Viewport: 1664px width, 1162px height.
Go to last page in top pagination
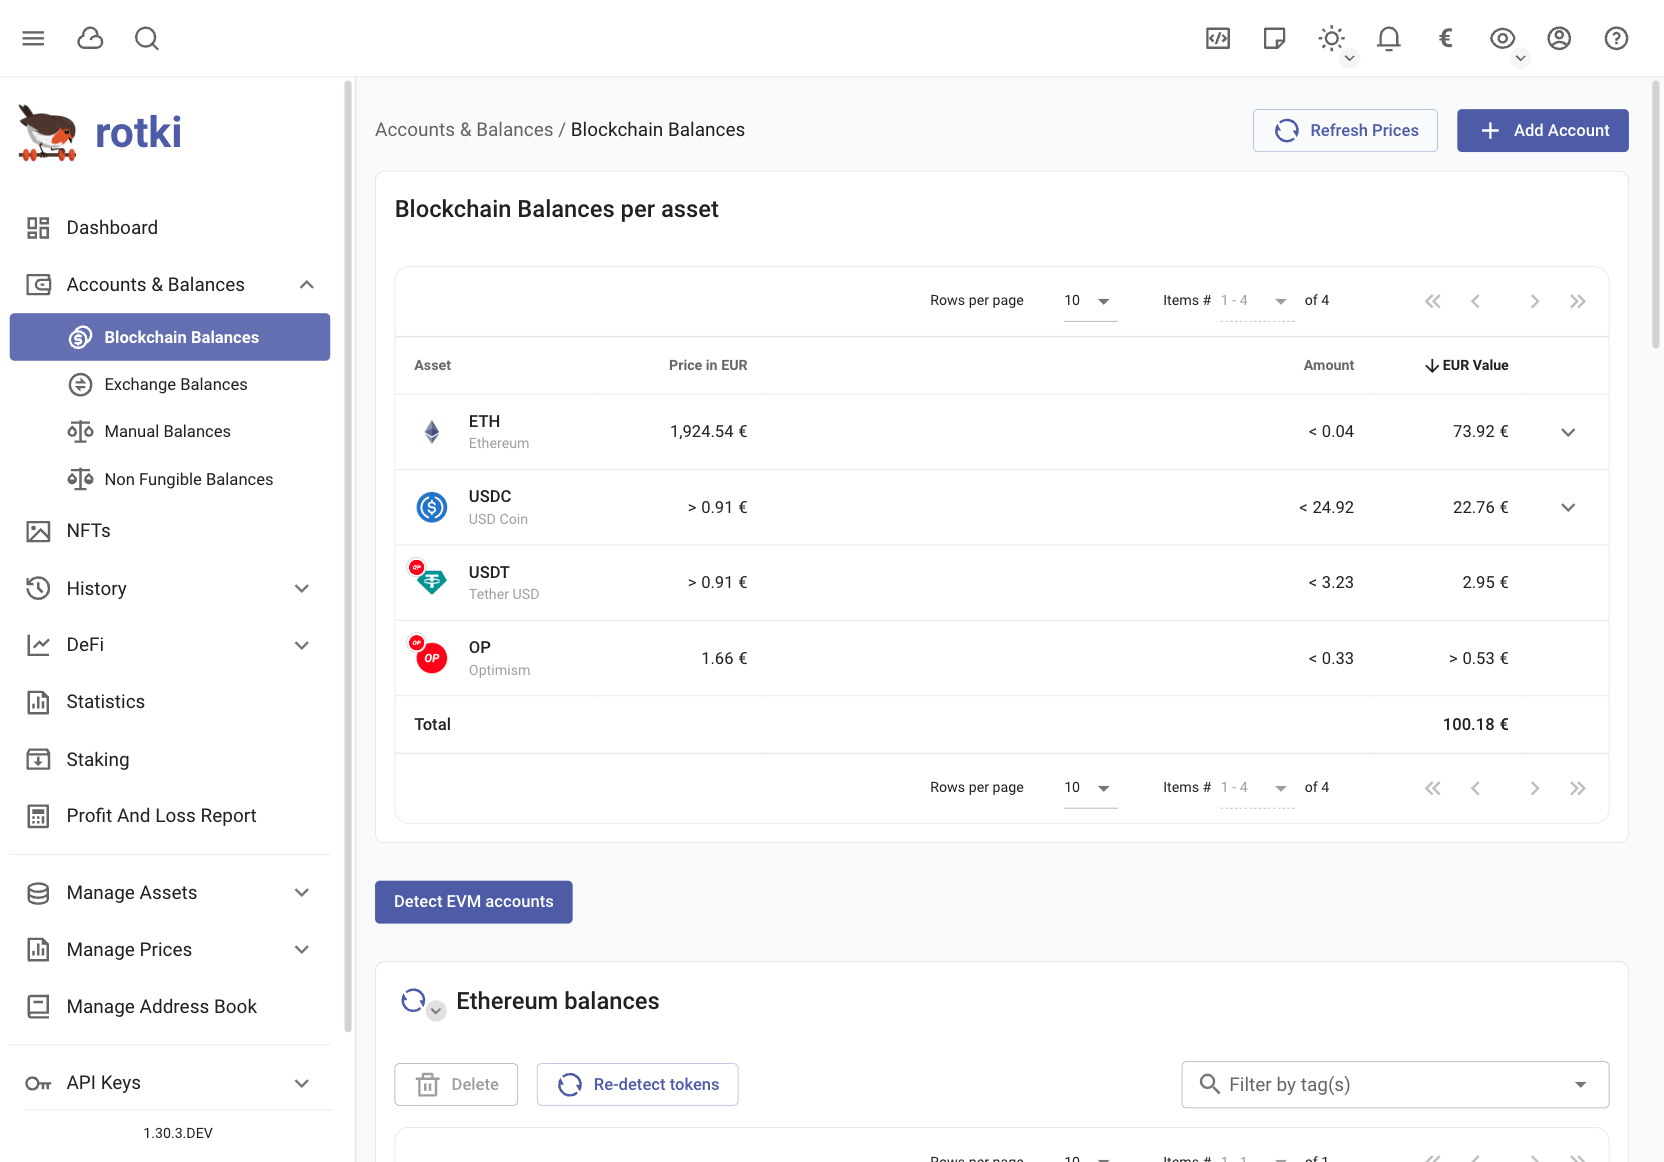[1578, 301]
